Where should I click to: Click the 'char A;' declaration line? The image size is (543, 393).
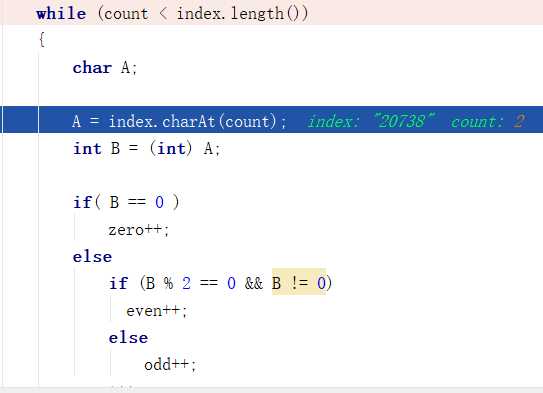pyautogui.click(x=105, y=68)
